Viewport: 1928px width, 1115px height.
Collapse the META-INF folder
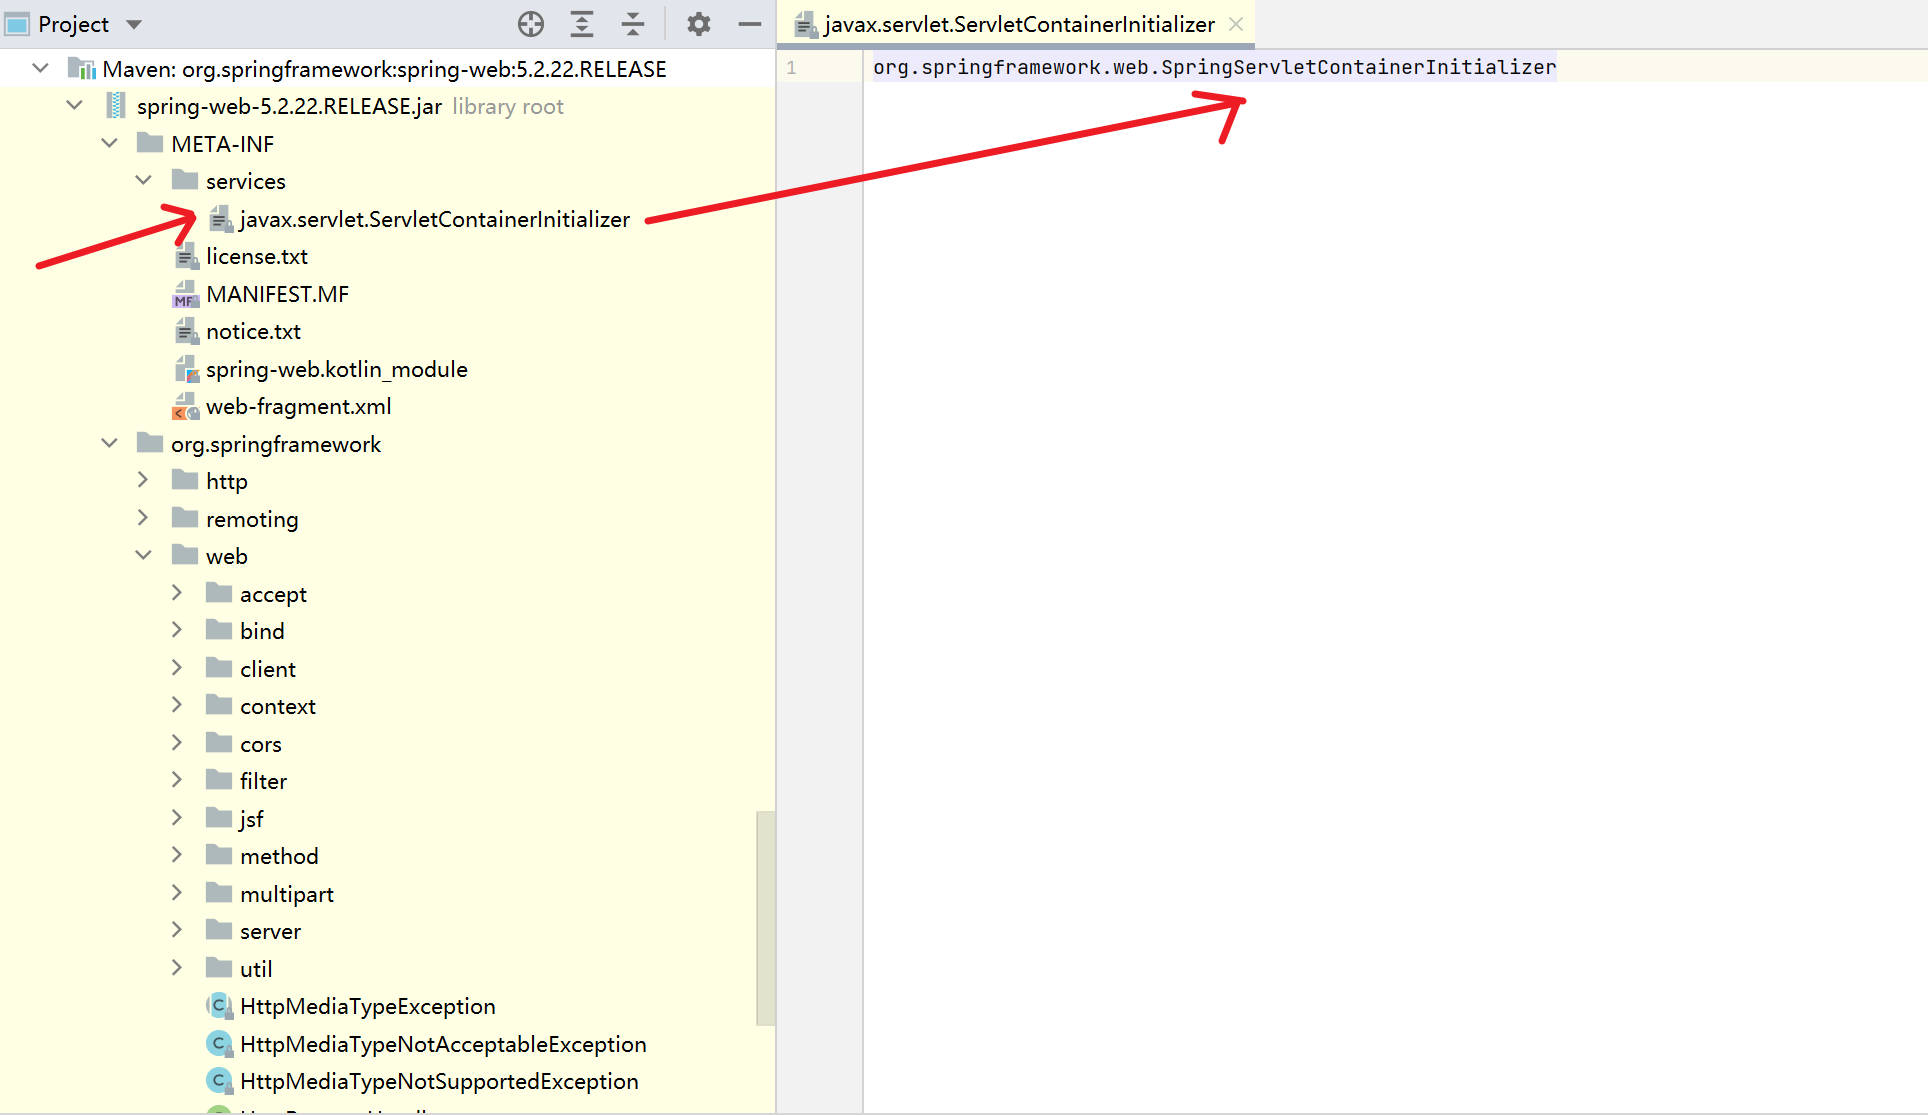tap(109, 143)
